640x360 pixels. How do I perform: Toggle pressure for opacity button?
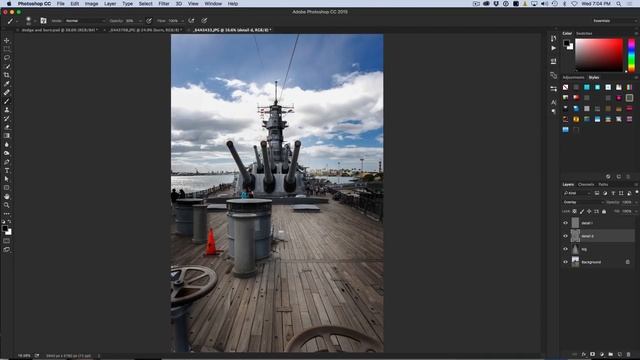[149, 20]
